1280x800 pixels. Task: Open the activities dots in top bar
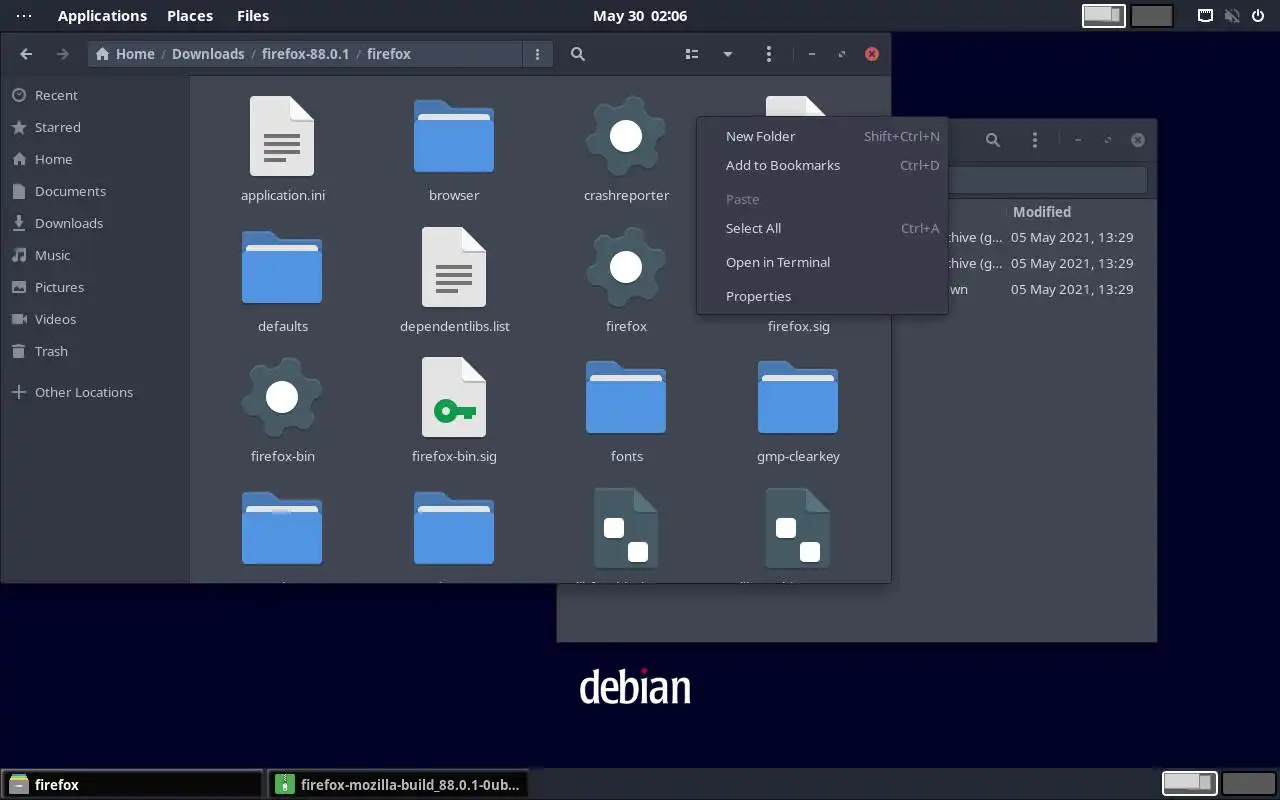coord(24,16)
